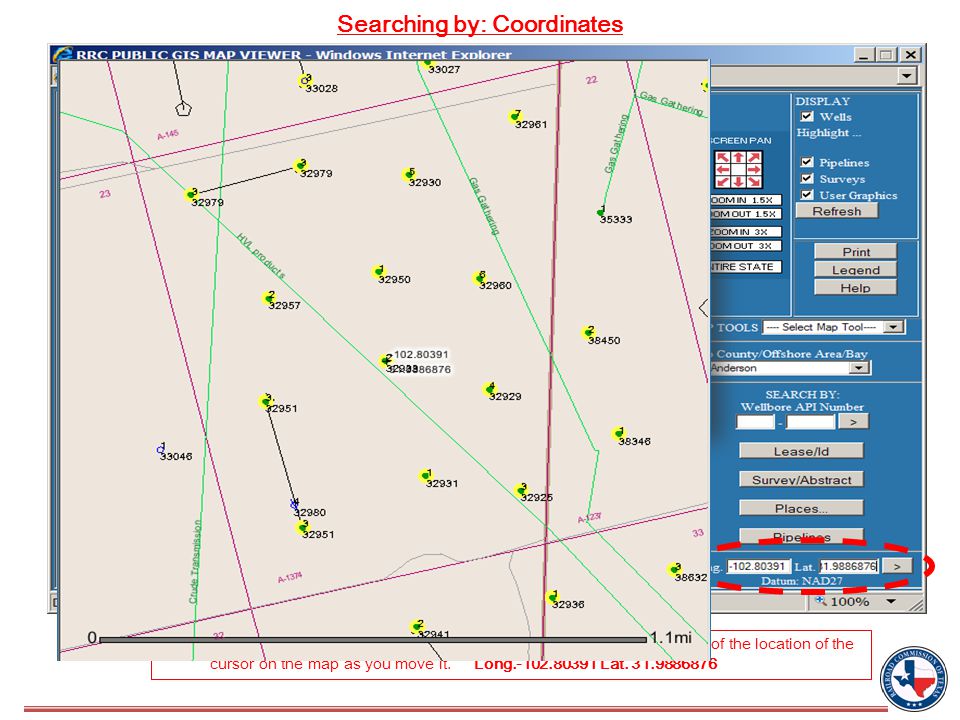Image resolution: width=960 pixels, height=720 pixels.
Task: Click the Crude Transmission pipeline label
Action: (195, 561)
